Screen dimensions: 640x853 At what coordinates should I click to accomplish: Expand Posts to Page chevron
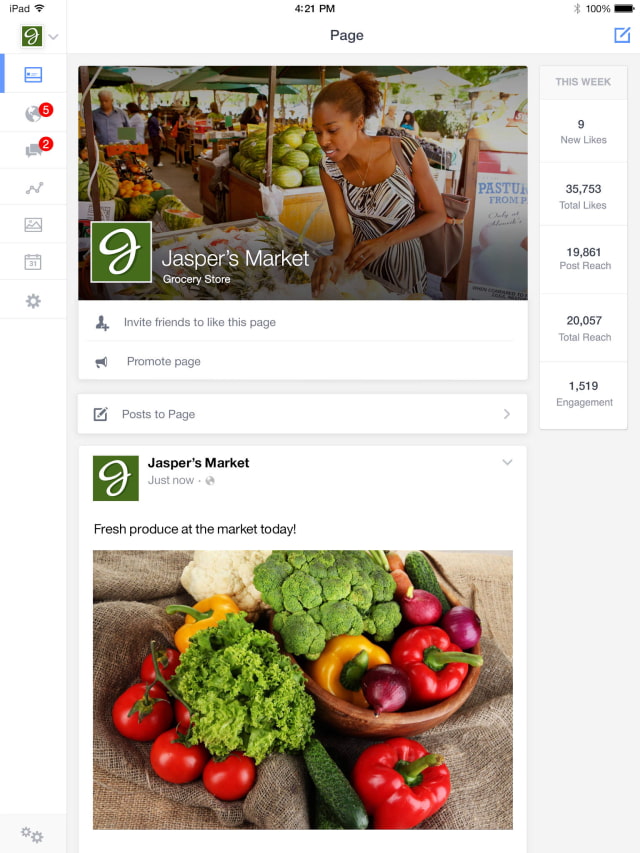[x=507, y=414]
